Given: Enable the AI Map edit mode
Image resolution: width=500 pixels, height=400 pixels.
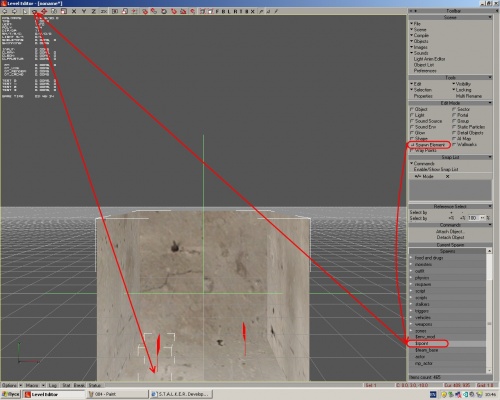Looking at the screenshot, I should coord(462,138).
